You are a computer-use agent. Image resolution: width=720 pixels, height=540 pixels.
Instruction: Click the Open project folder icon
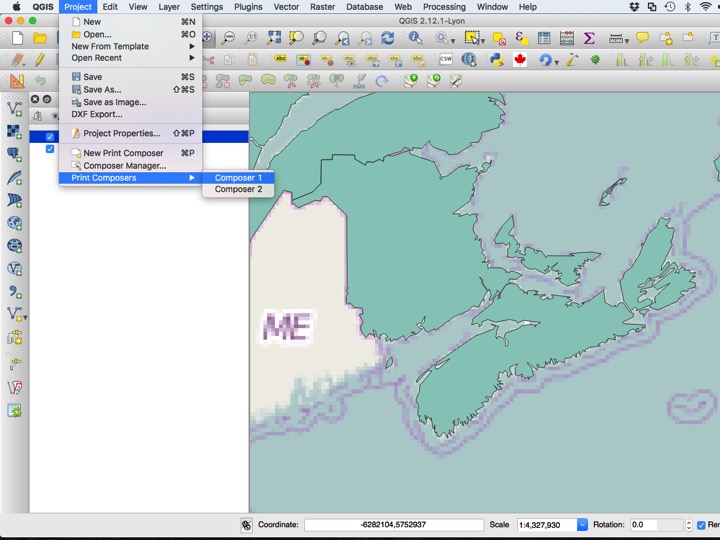pyautogui.click(x=40, y=38)
